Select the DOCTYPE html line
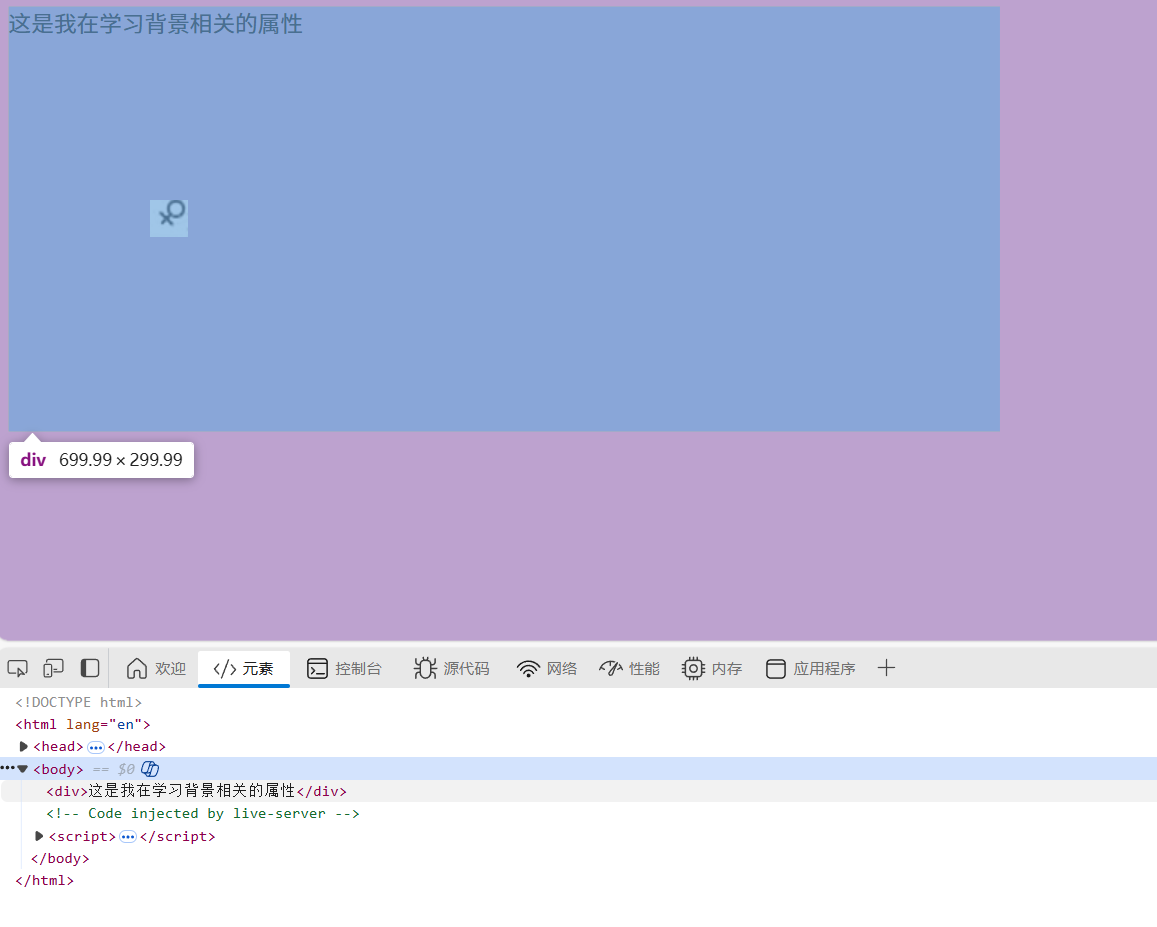The height and width of the screenshot is (927, 1157). pos(78,703)
